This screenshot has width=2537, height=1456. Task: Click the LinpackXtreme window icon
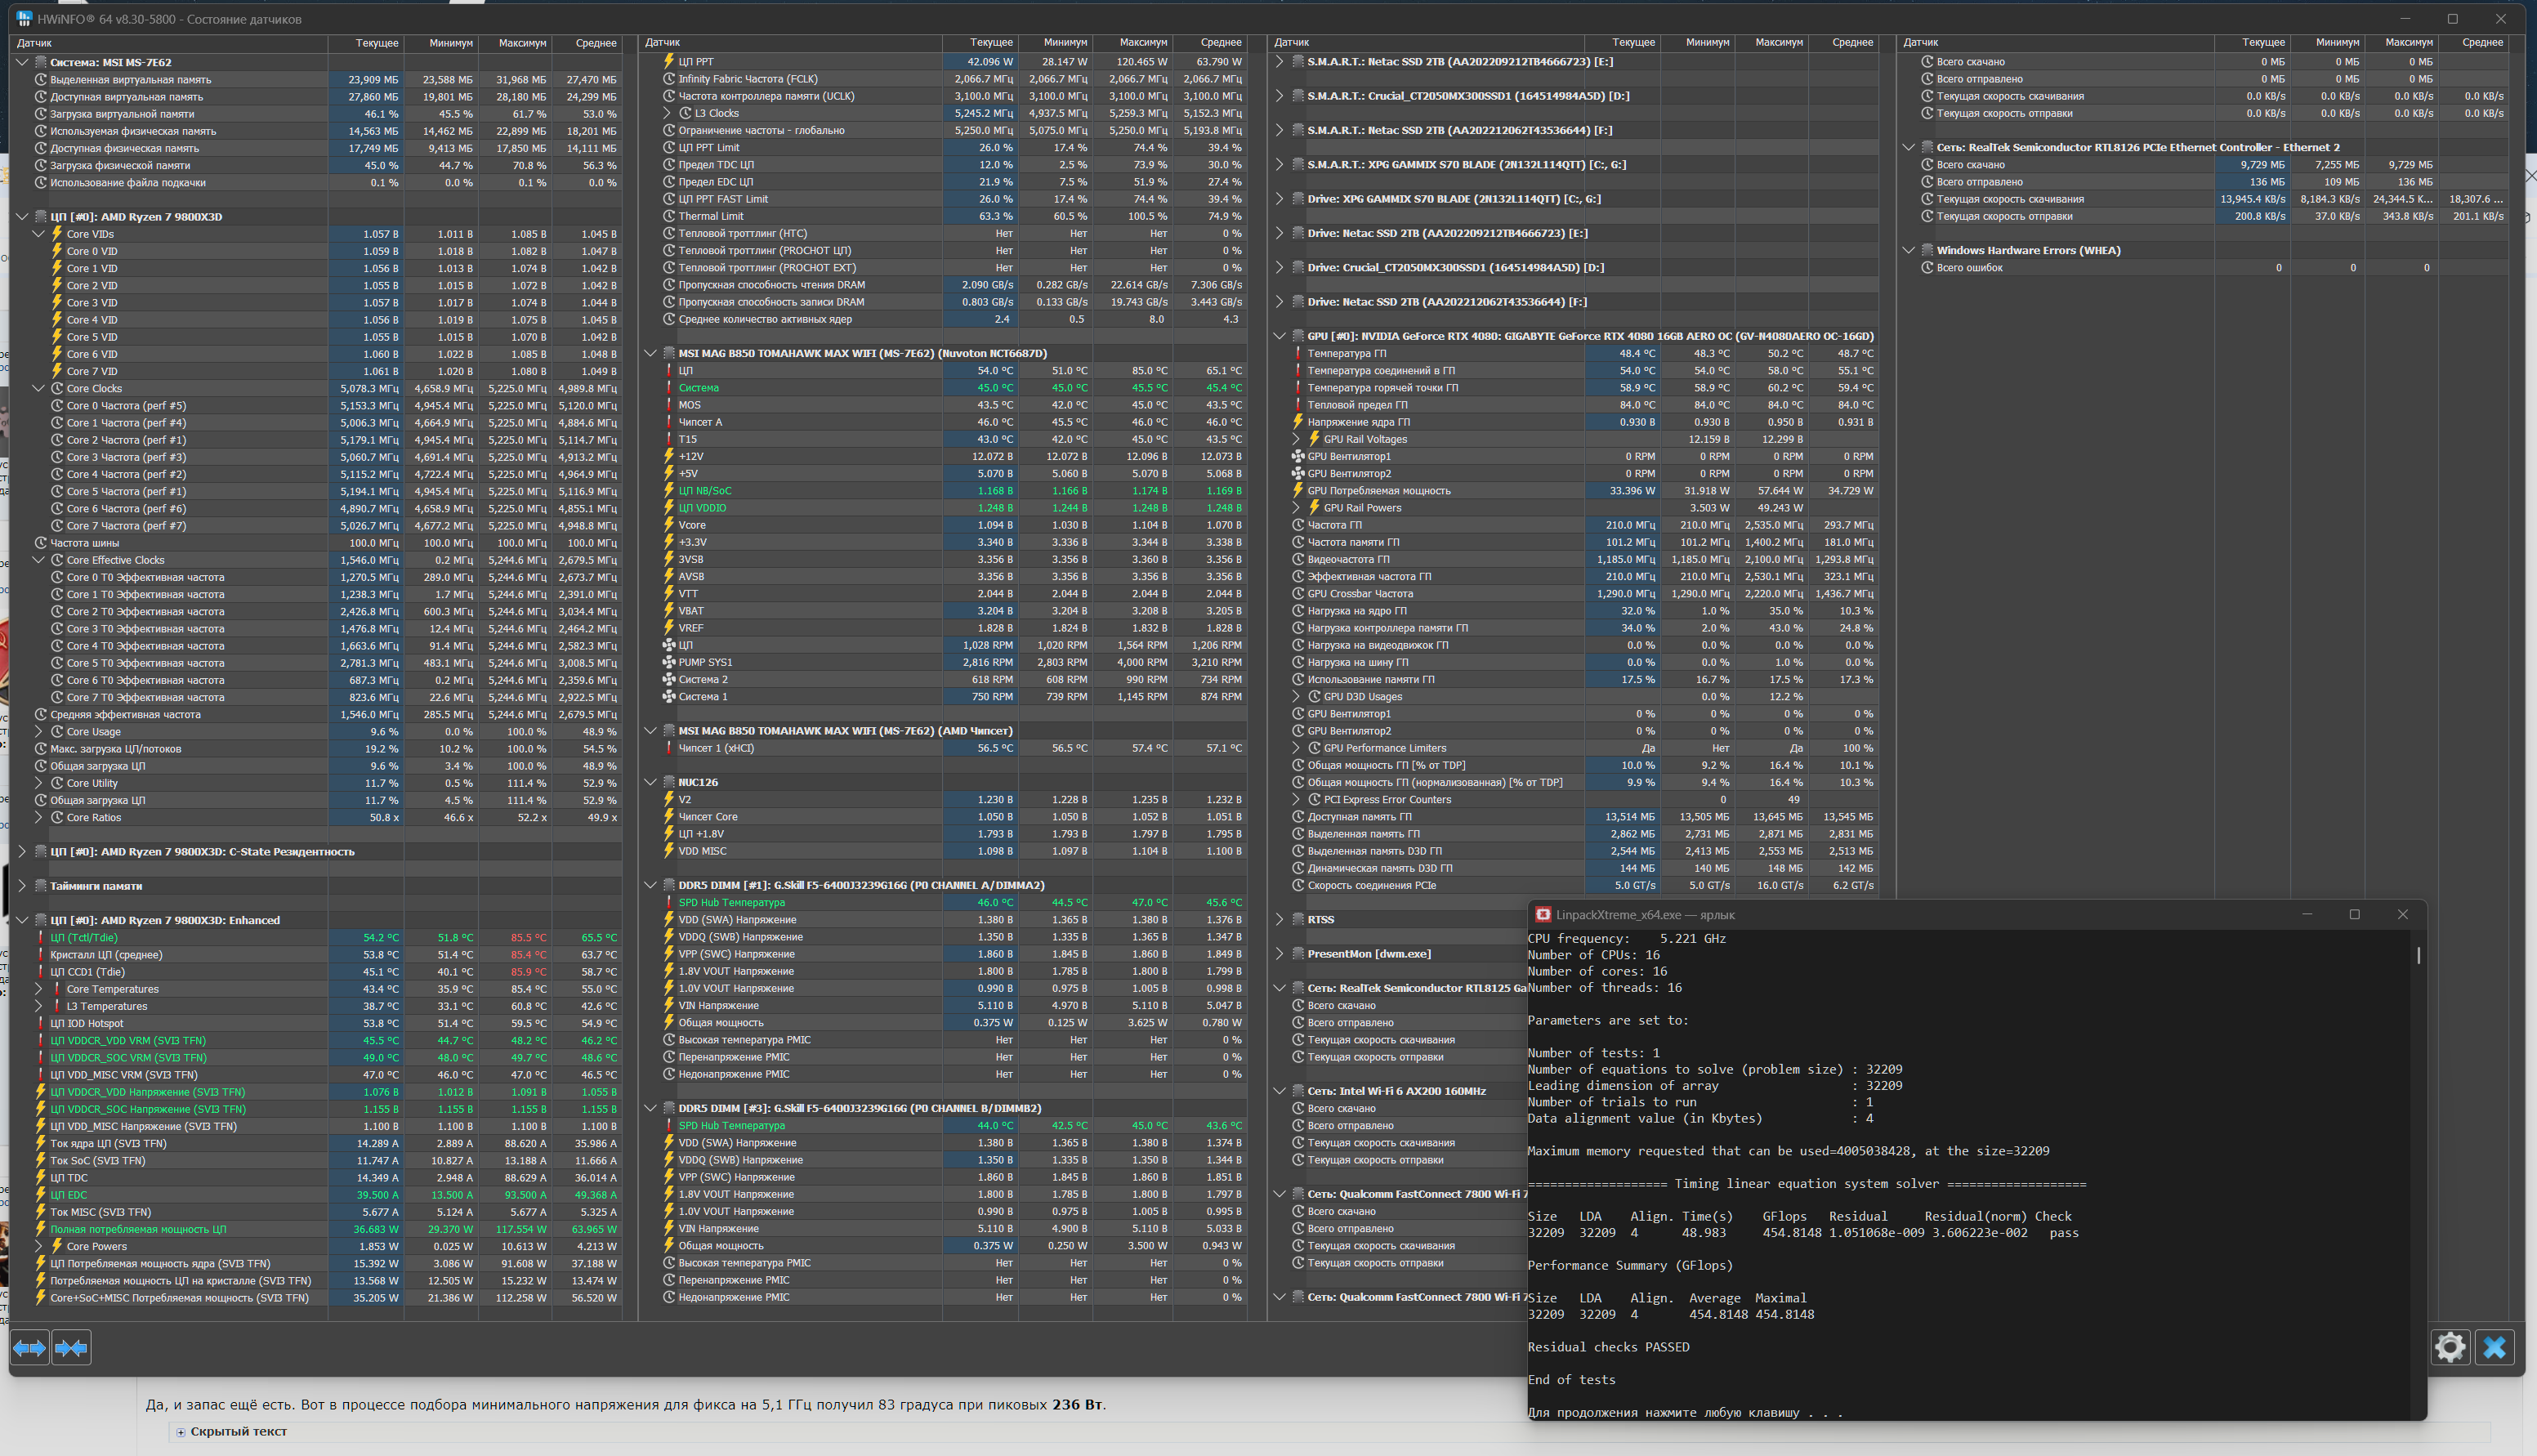point(1543,915)
